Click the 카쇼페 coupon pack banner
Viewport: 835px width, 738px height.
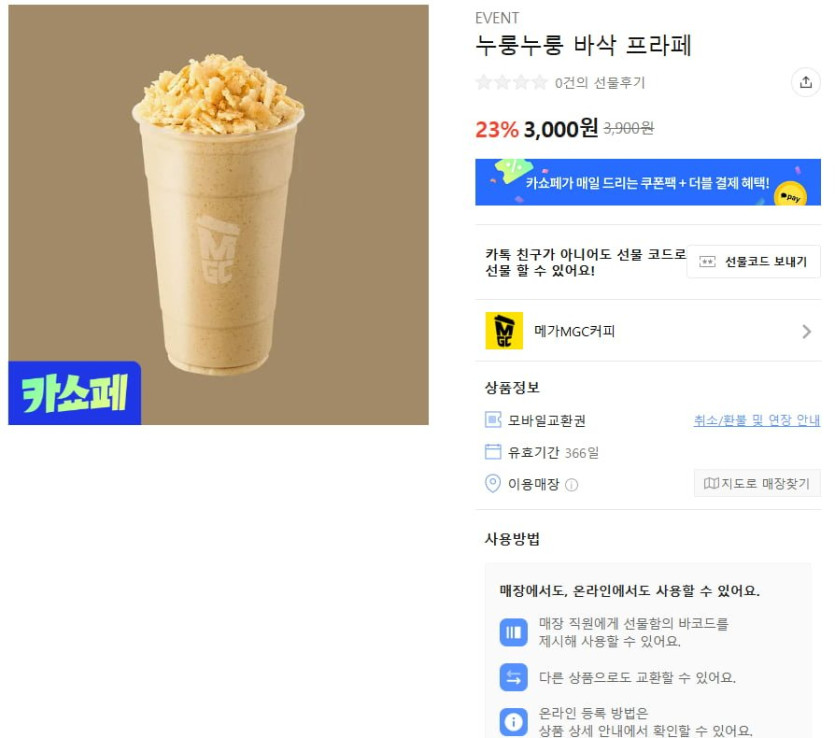pos(648,182)
